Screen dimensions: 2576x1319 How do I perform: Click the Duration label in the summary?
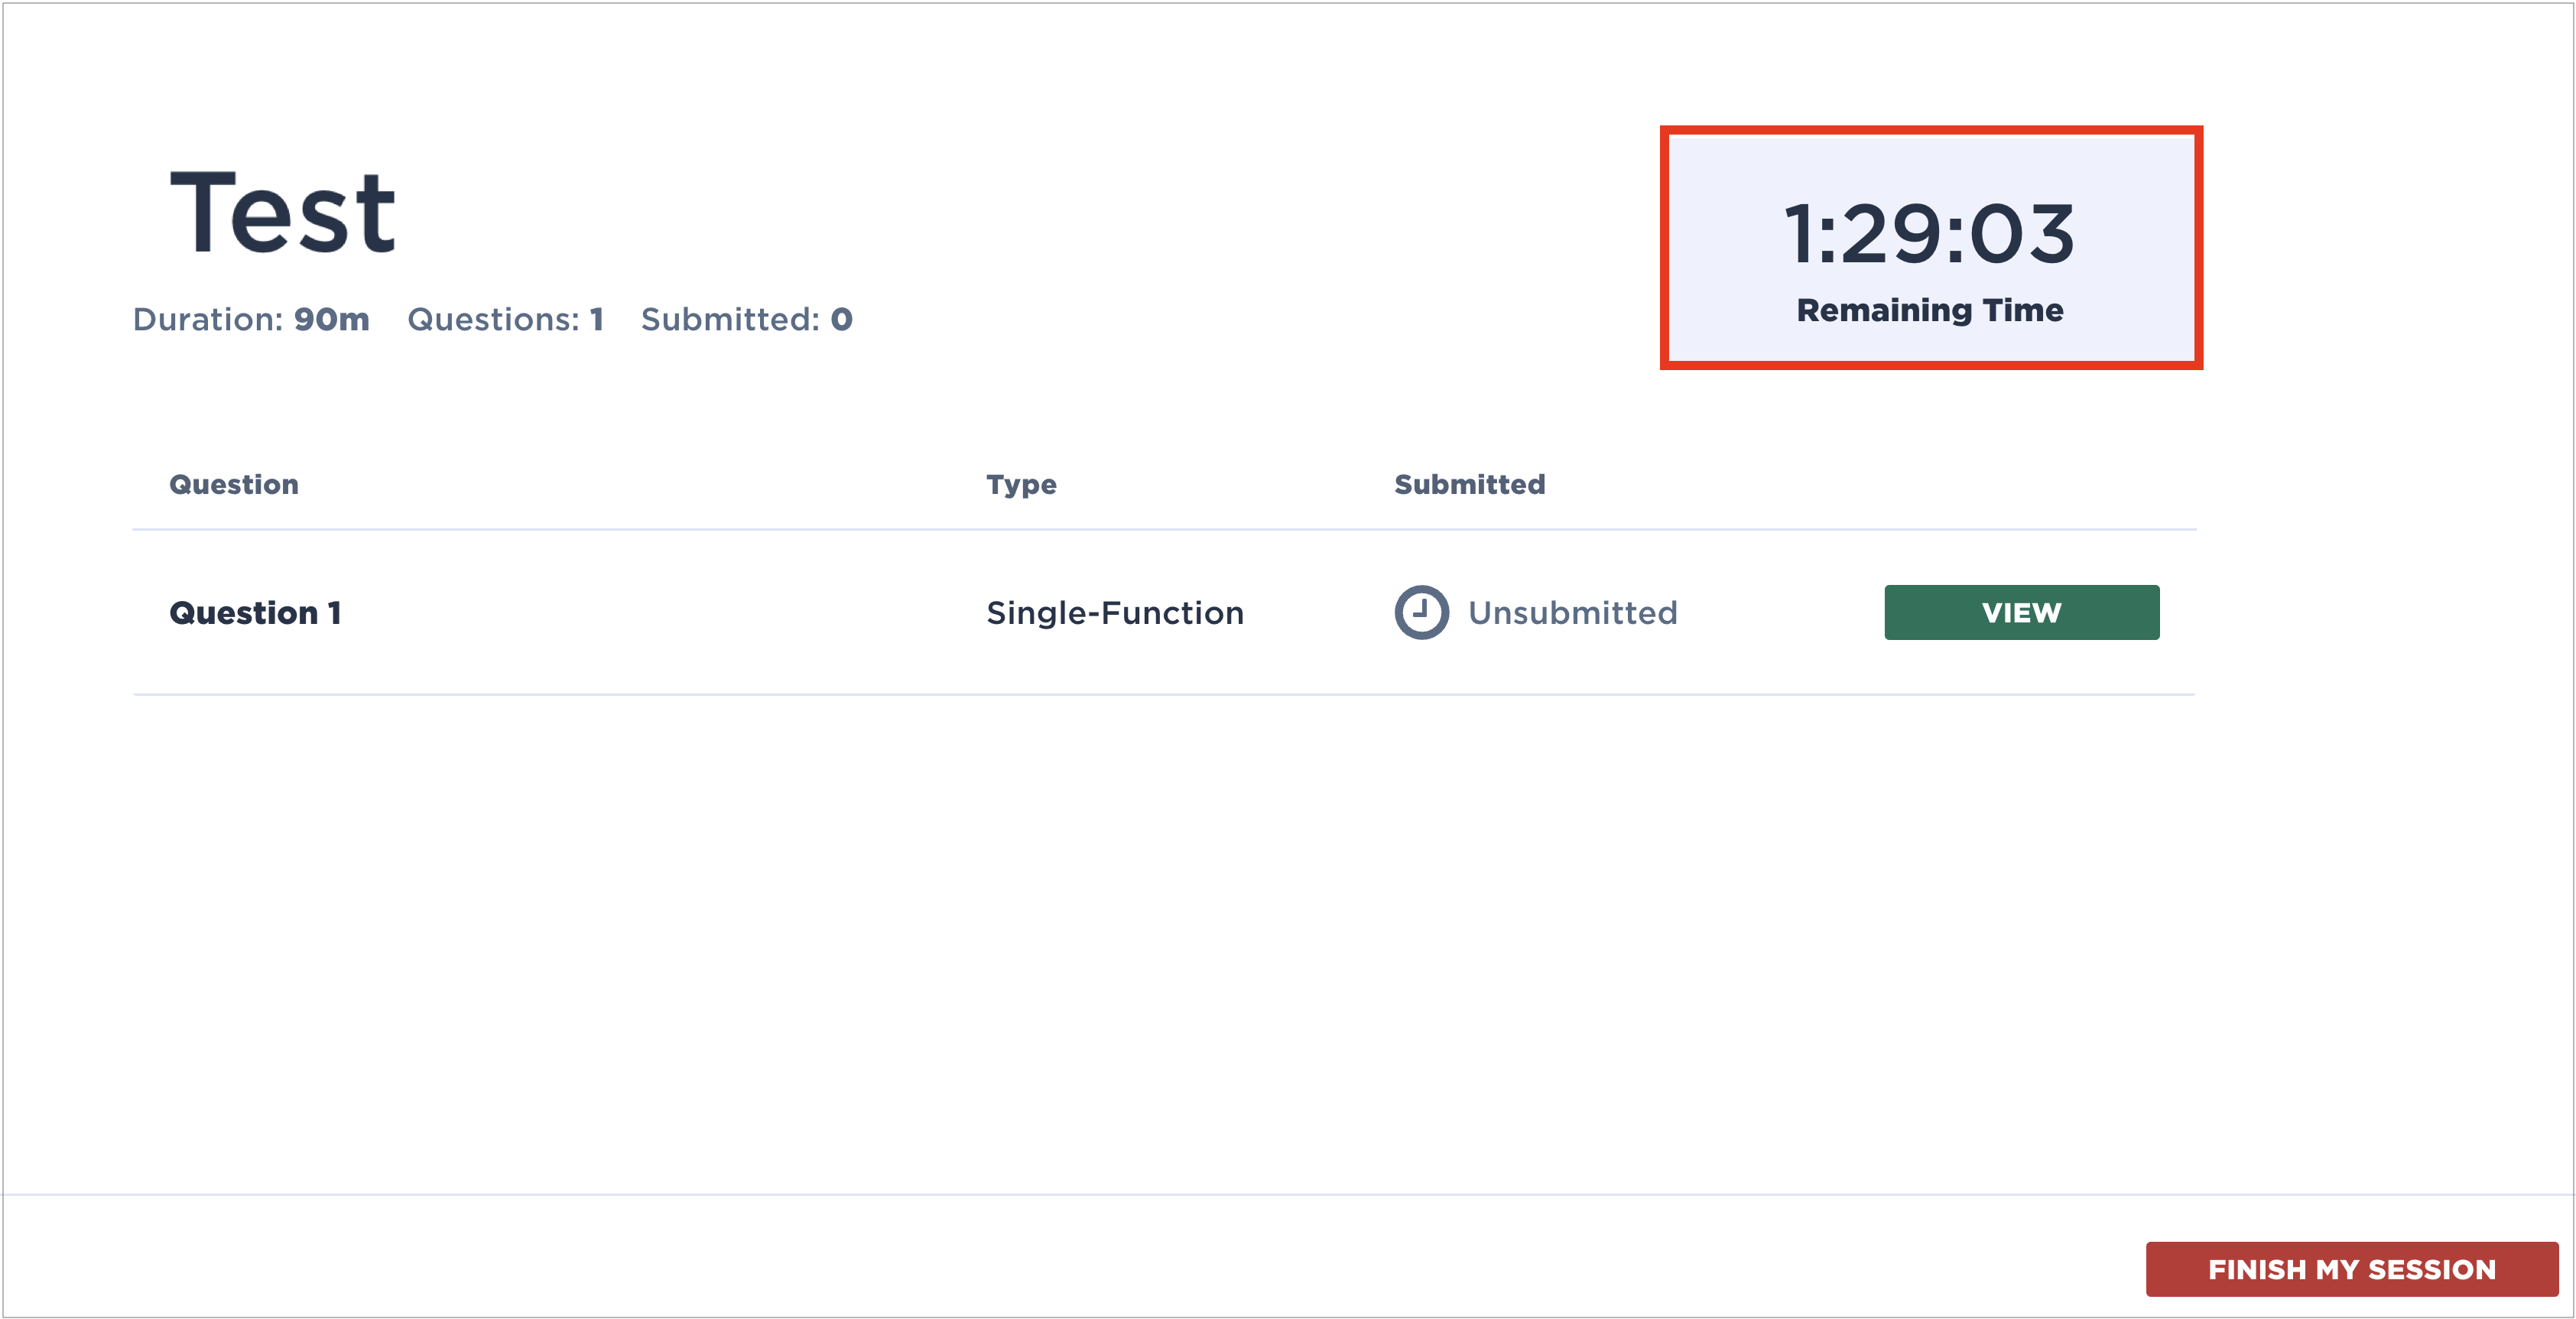(208, 319)
